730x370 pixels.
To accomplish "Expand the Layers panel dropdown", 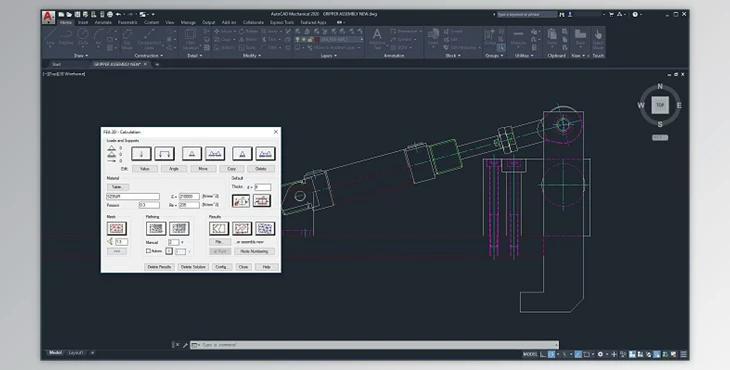I will click(330, 55).
